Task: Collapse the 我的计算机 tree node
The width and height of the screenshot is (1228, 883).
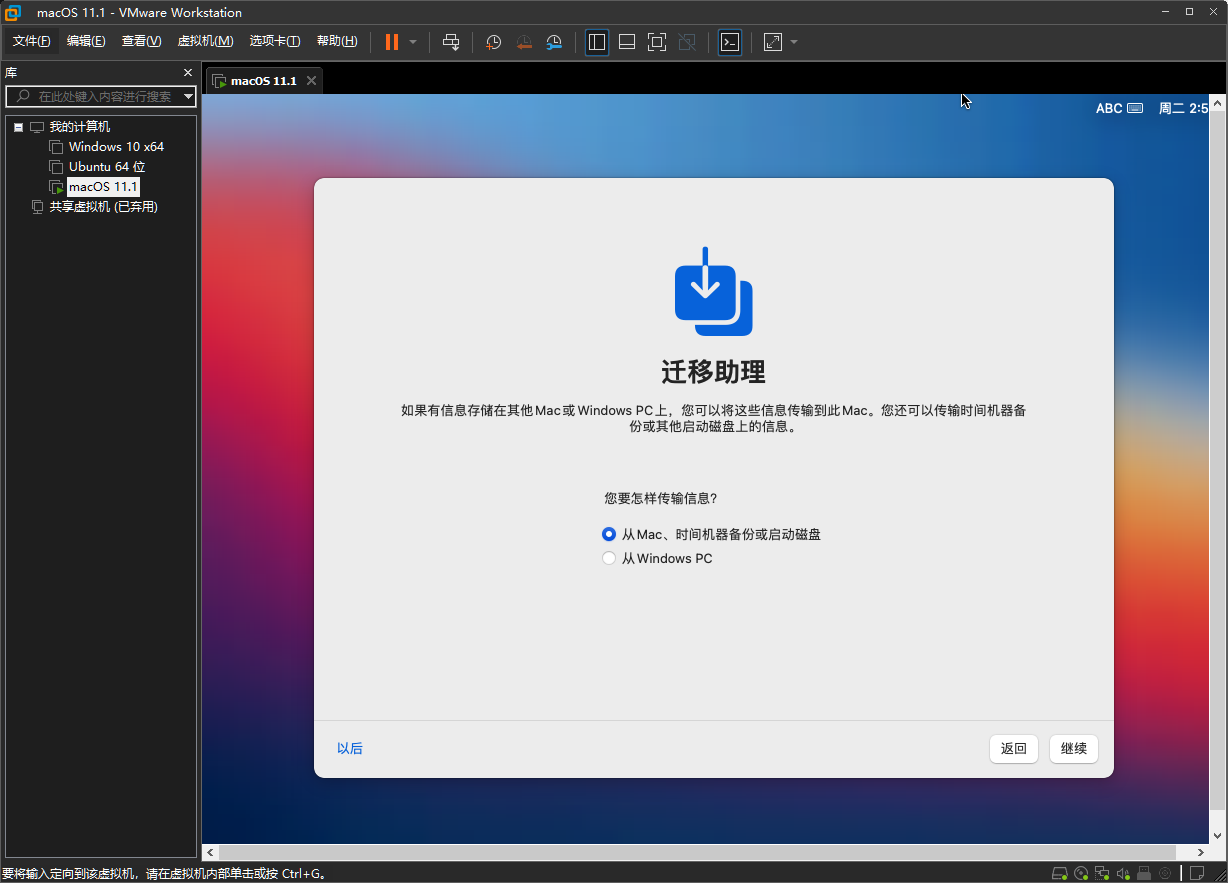Action: point(18,127)
